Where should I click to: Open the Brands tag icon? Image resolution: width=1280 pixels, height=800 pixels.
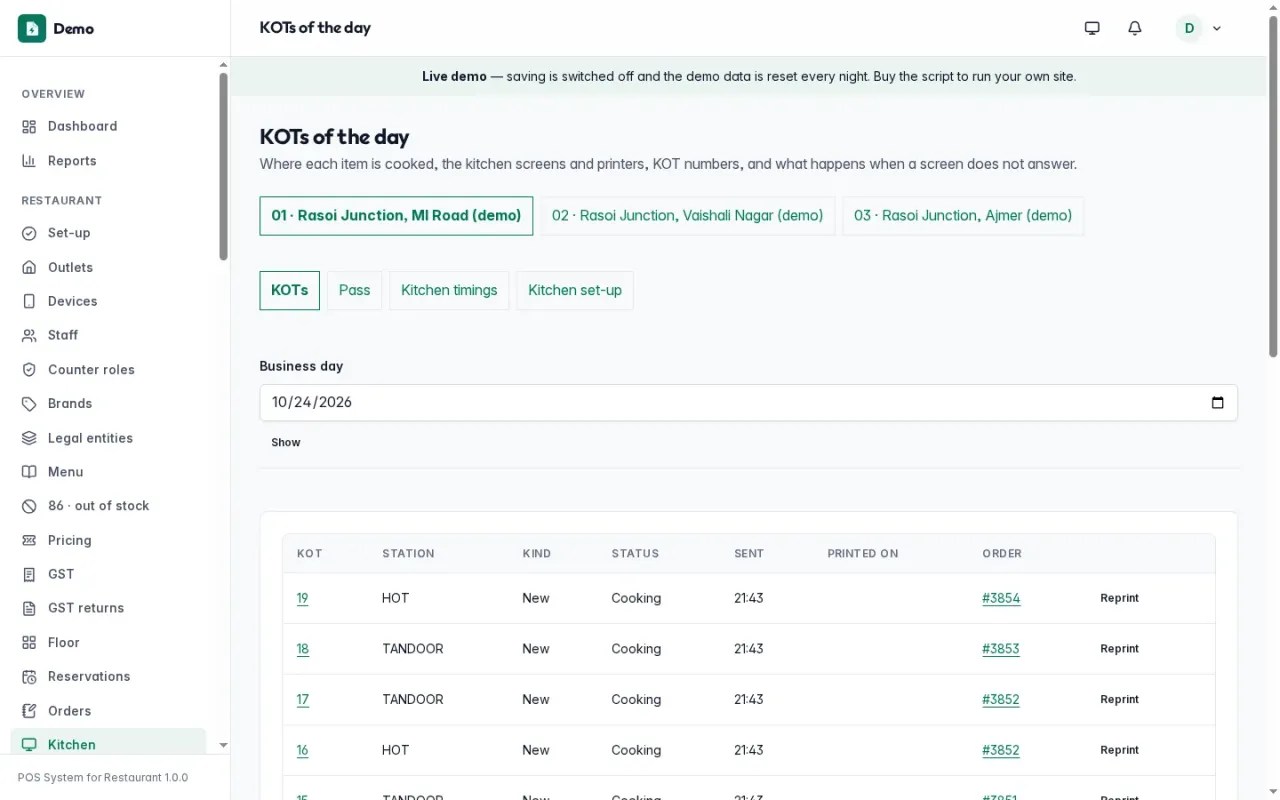click(29, 404)
